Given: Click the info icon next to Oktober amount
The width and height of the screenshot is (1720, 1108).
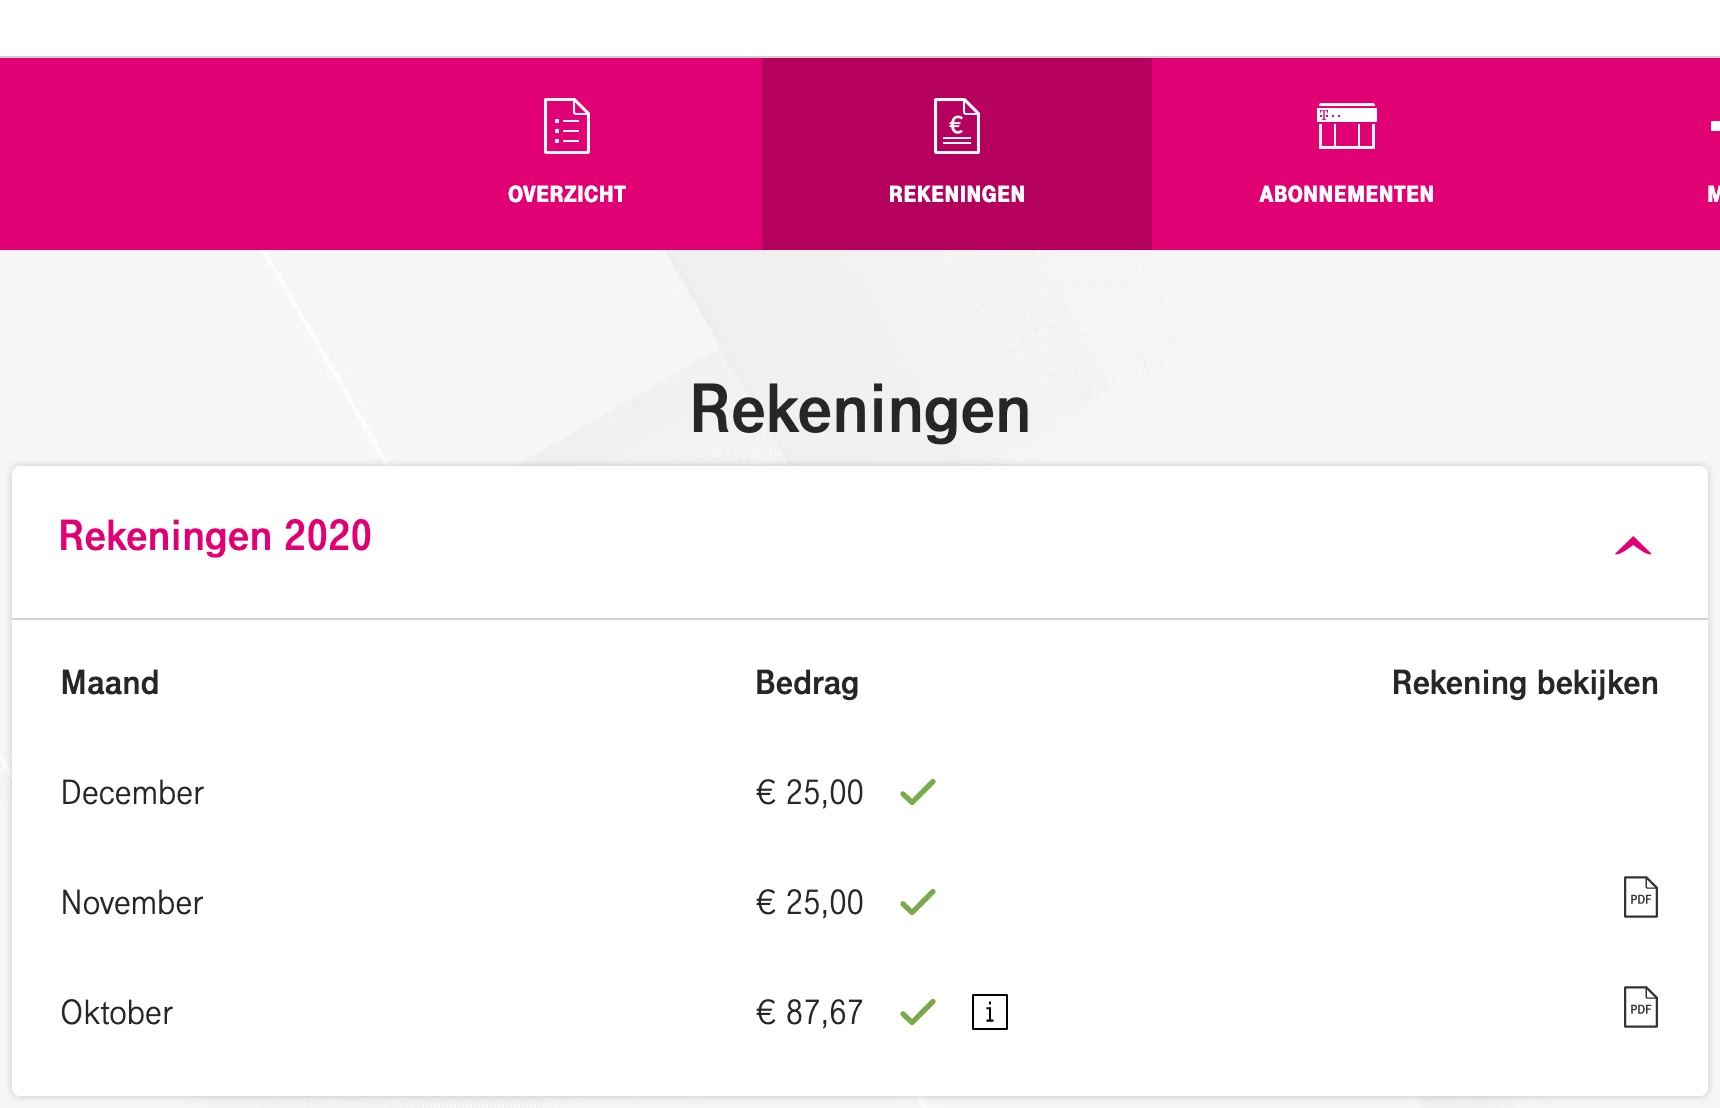Looking at the screenshot, I should tap(989, 1012).
